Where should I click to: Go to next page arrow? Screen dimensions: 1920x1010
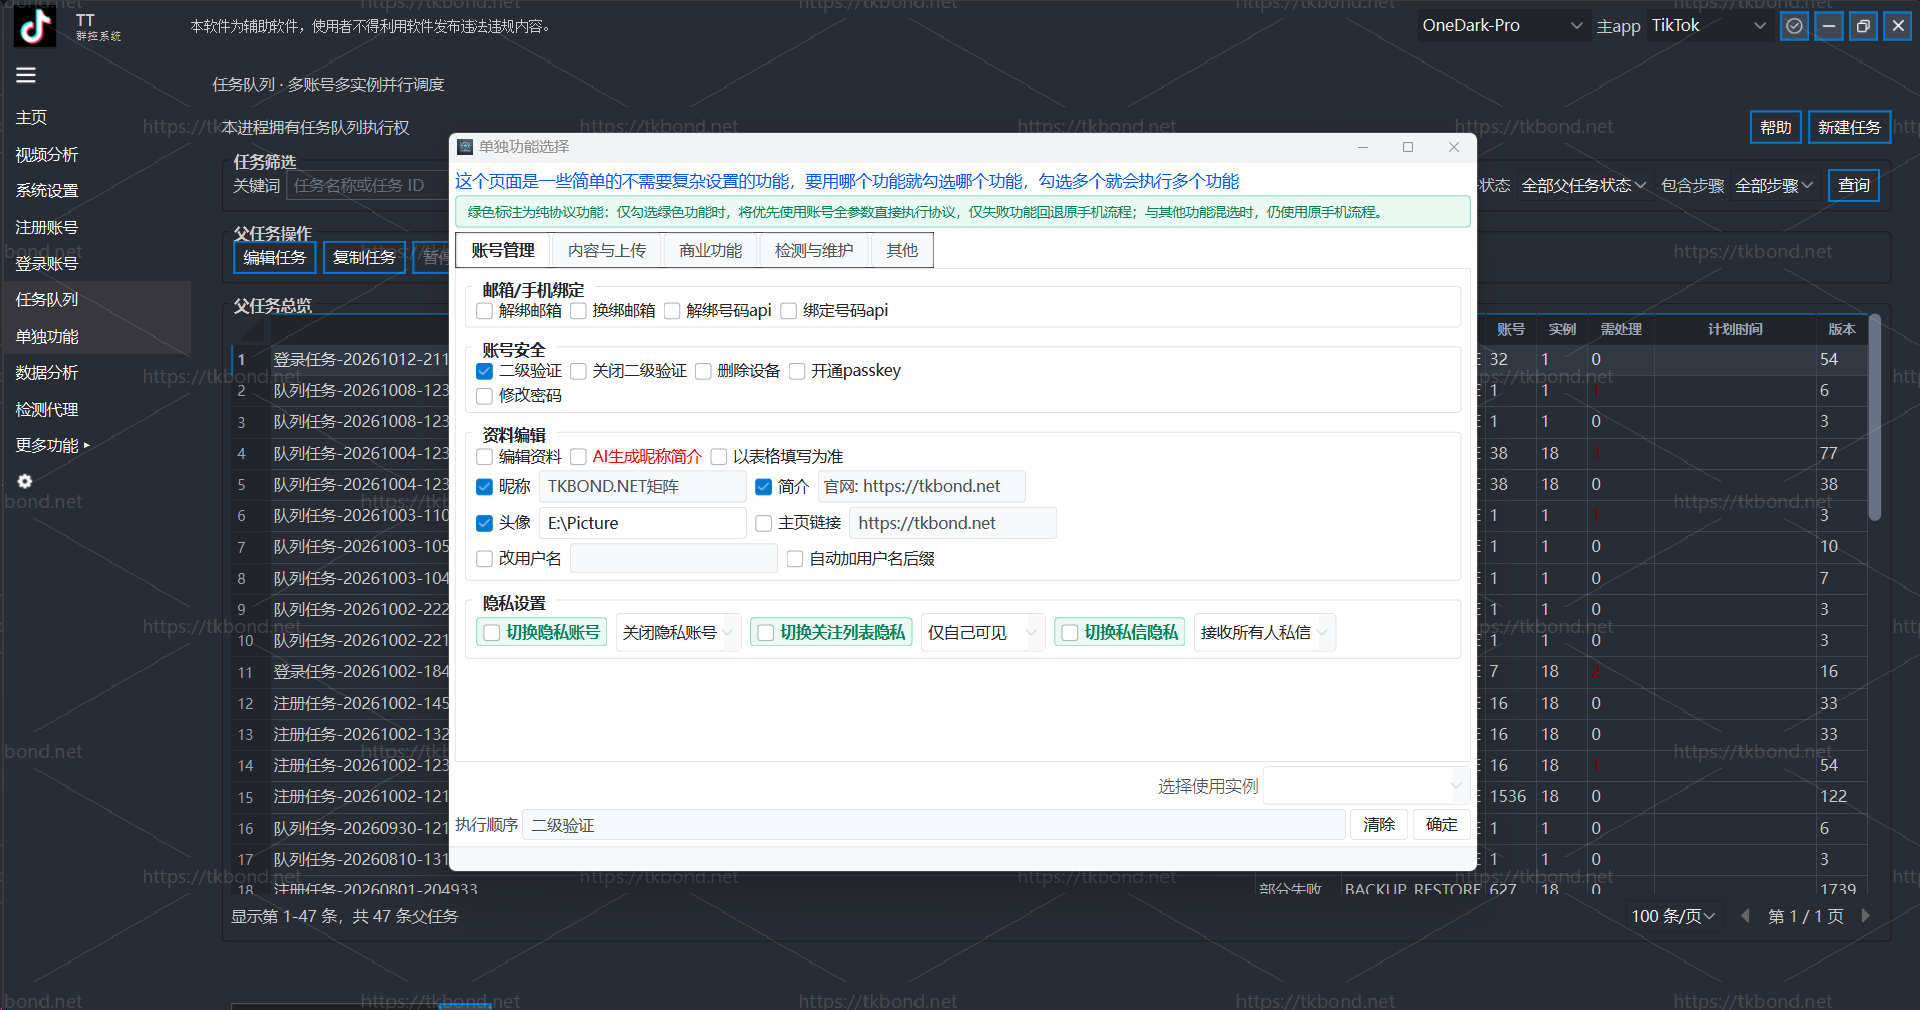pos(1865,916)
